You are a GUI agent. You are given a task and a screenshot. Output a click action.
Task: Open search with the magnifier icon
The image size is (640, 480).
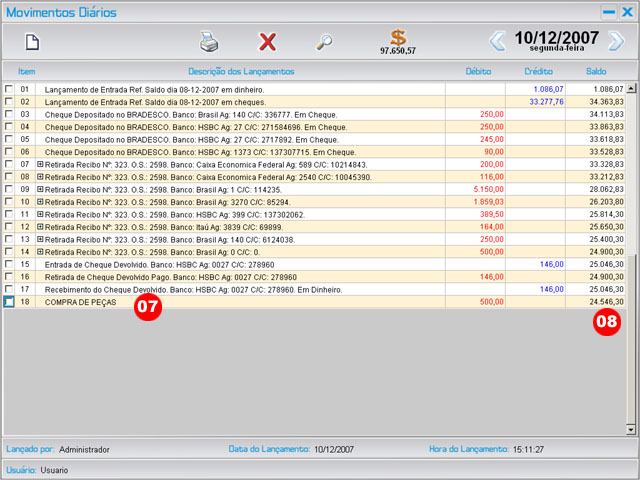(324, 42)
